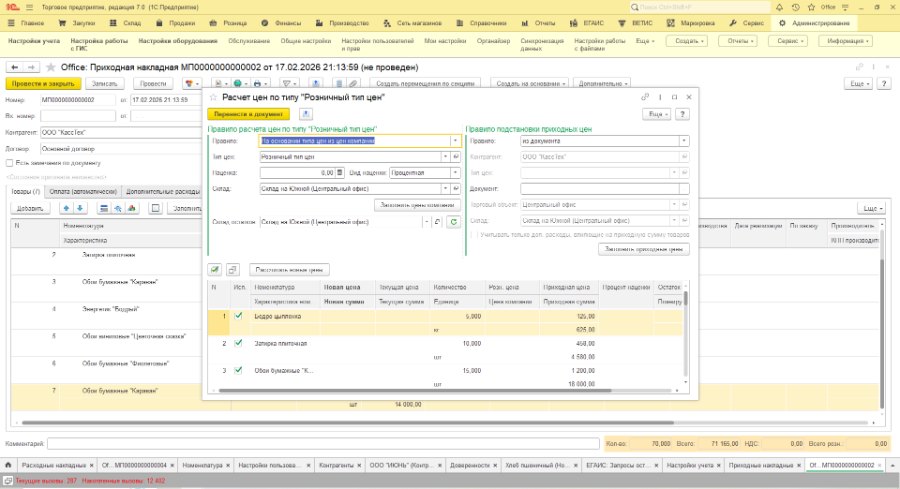Switch to the Номенклатура bottom tab
Image resolution: width=900 pixels, height=489 pixels.
[203, 465]
